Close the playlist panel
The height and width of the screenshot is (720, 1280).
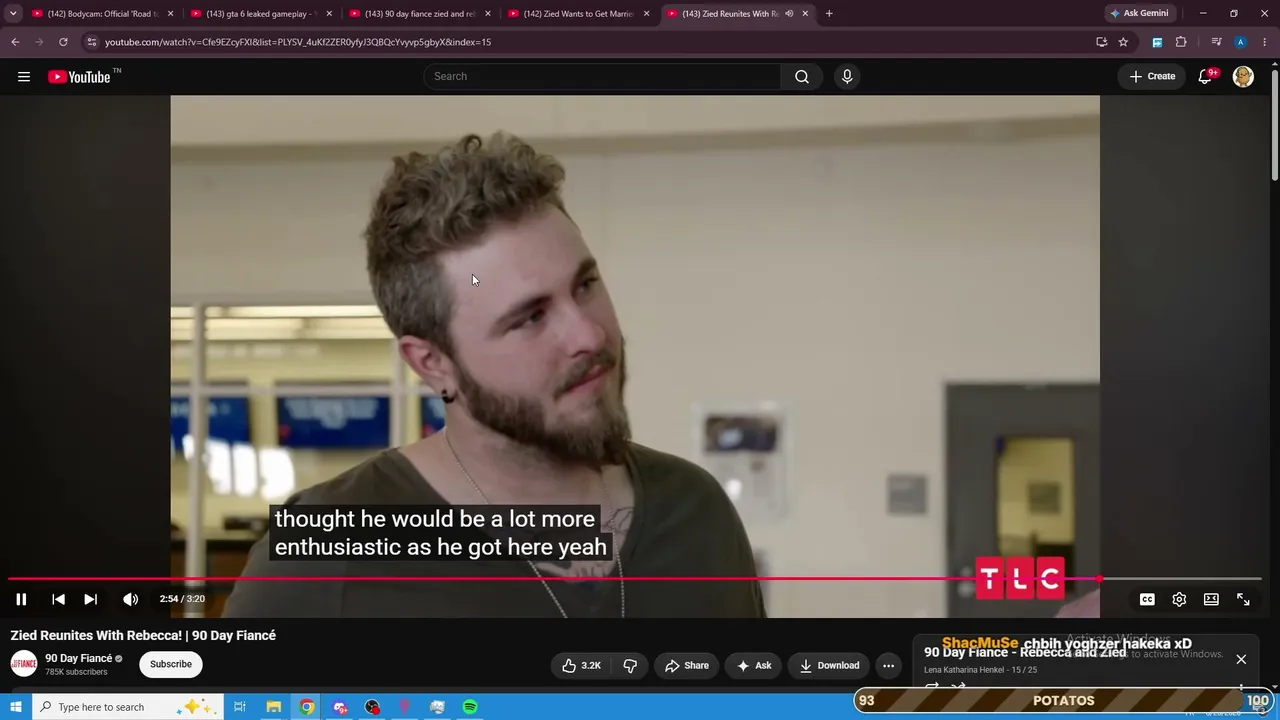1241,659
